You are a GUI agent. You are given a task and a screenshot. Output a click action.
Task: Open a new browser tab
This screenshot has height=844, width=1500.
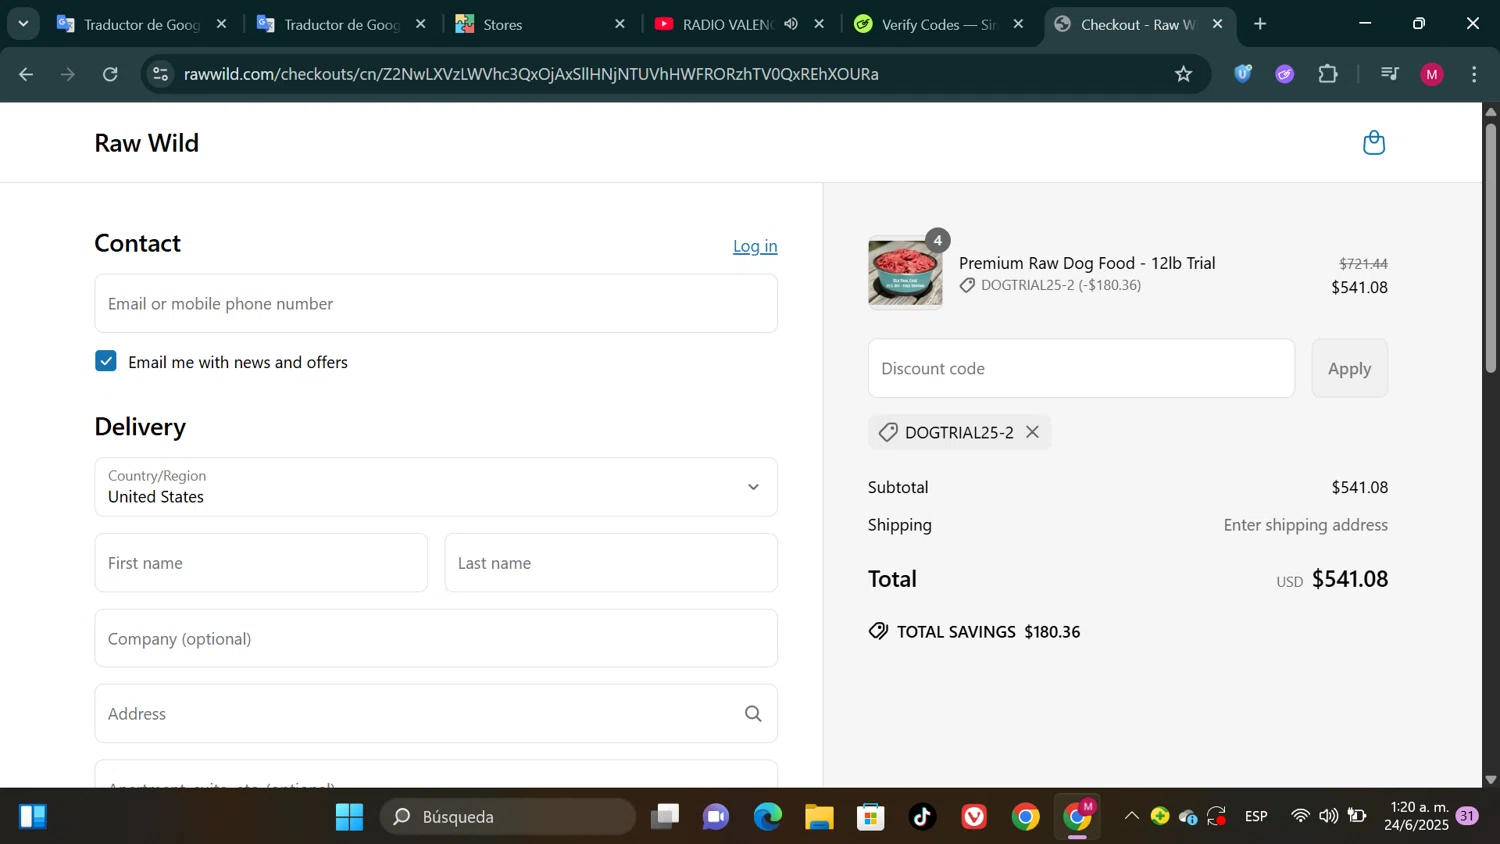click(x=1260, y=24)
